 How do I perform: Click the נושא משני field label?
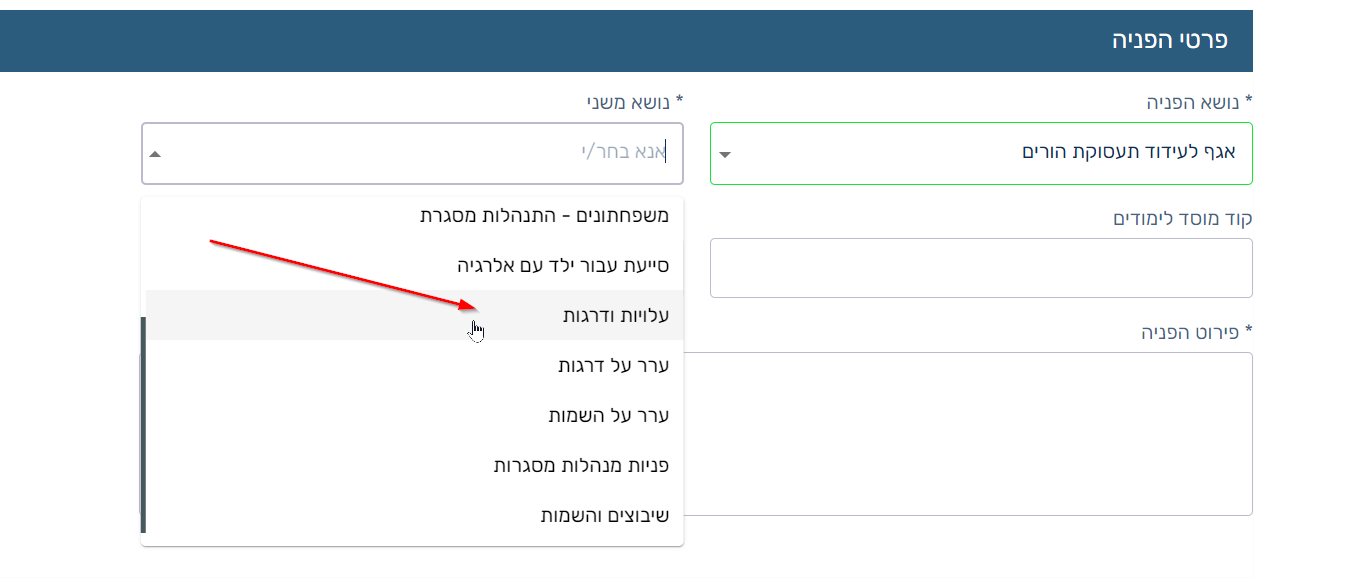[x=635, y=102]
